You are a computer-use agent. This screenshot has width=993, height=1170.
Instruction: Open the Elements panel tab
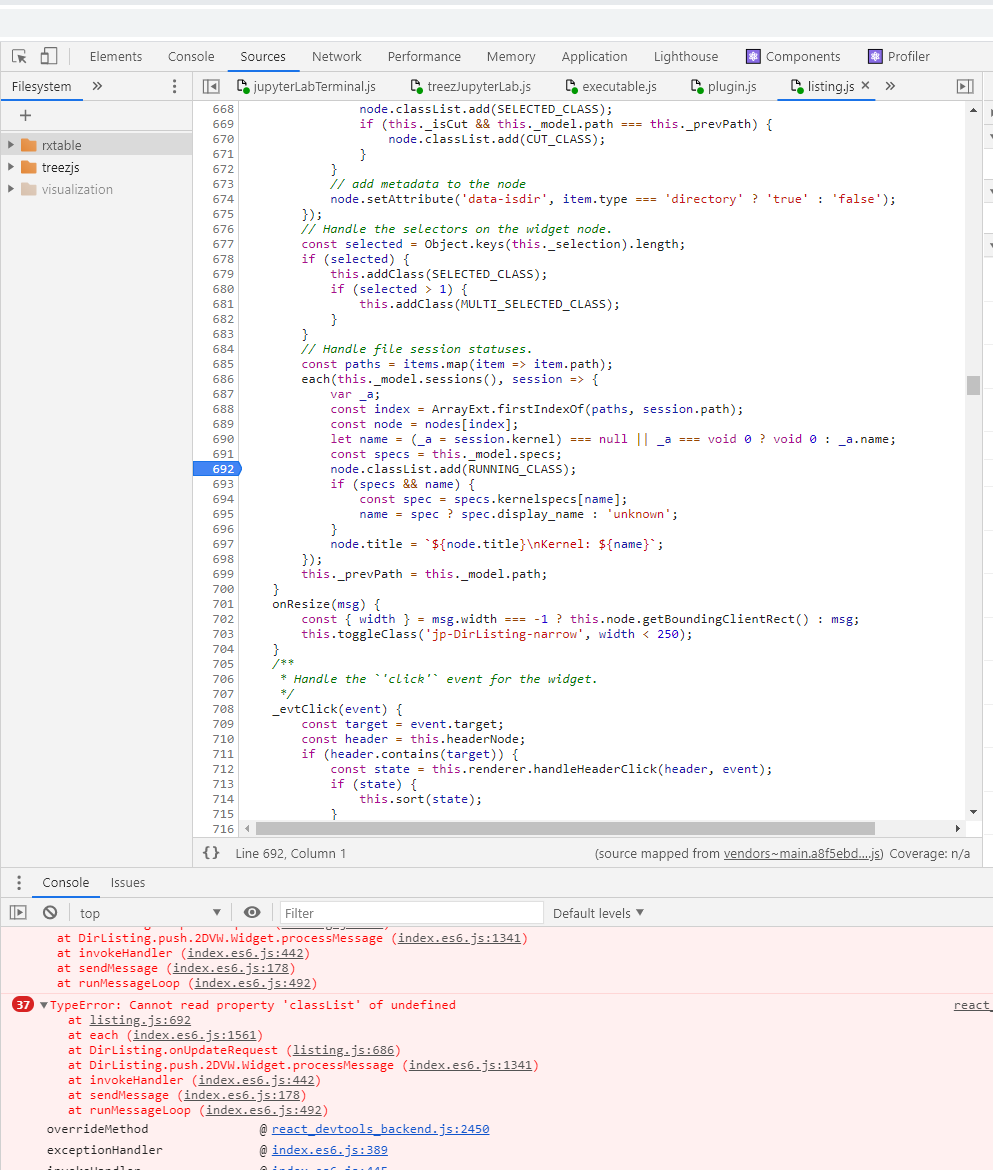tap(116, 57)
